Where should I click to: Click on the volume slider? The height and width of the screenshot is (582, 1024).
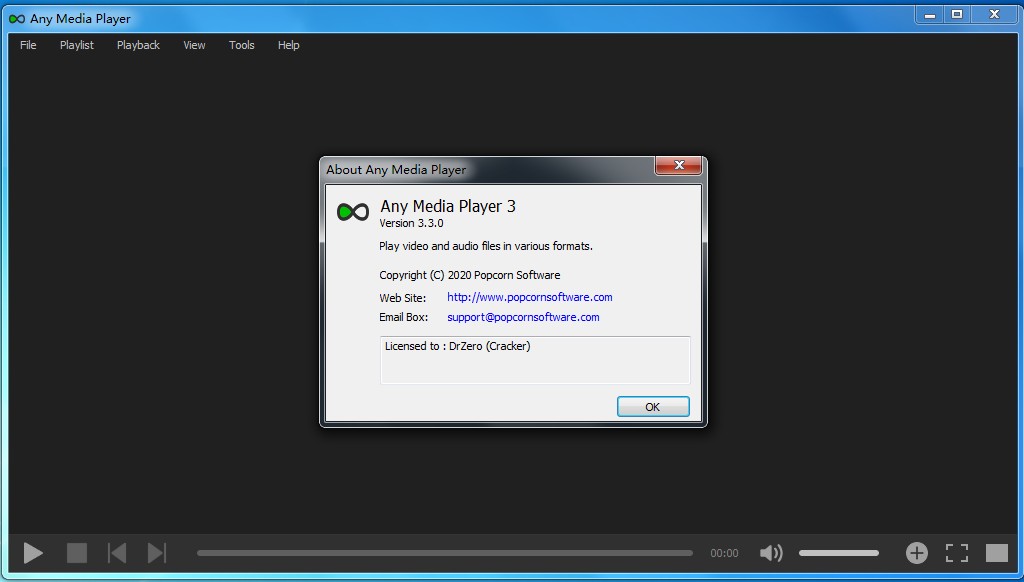tap(838, 553)
